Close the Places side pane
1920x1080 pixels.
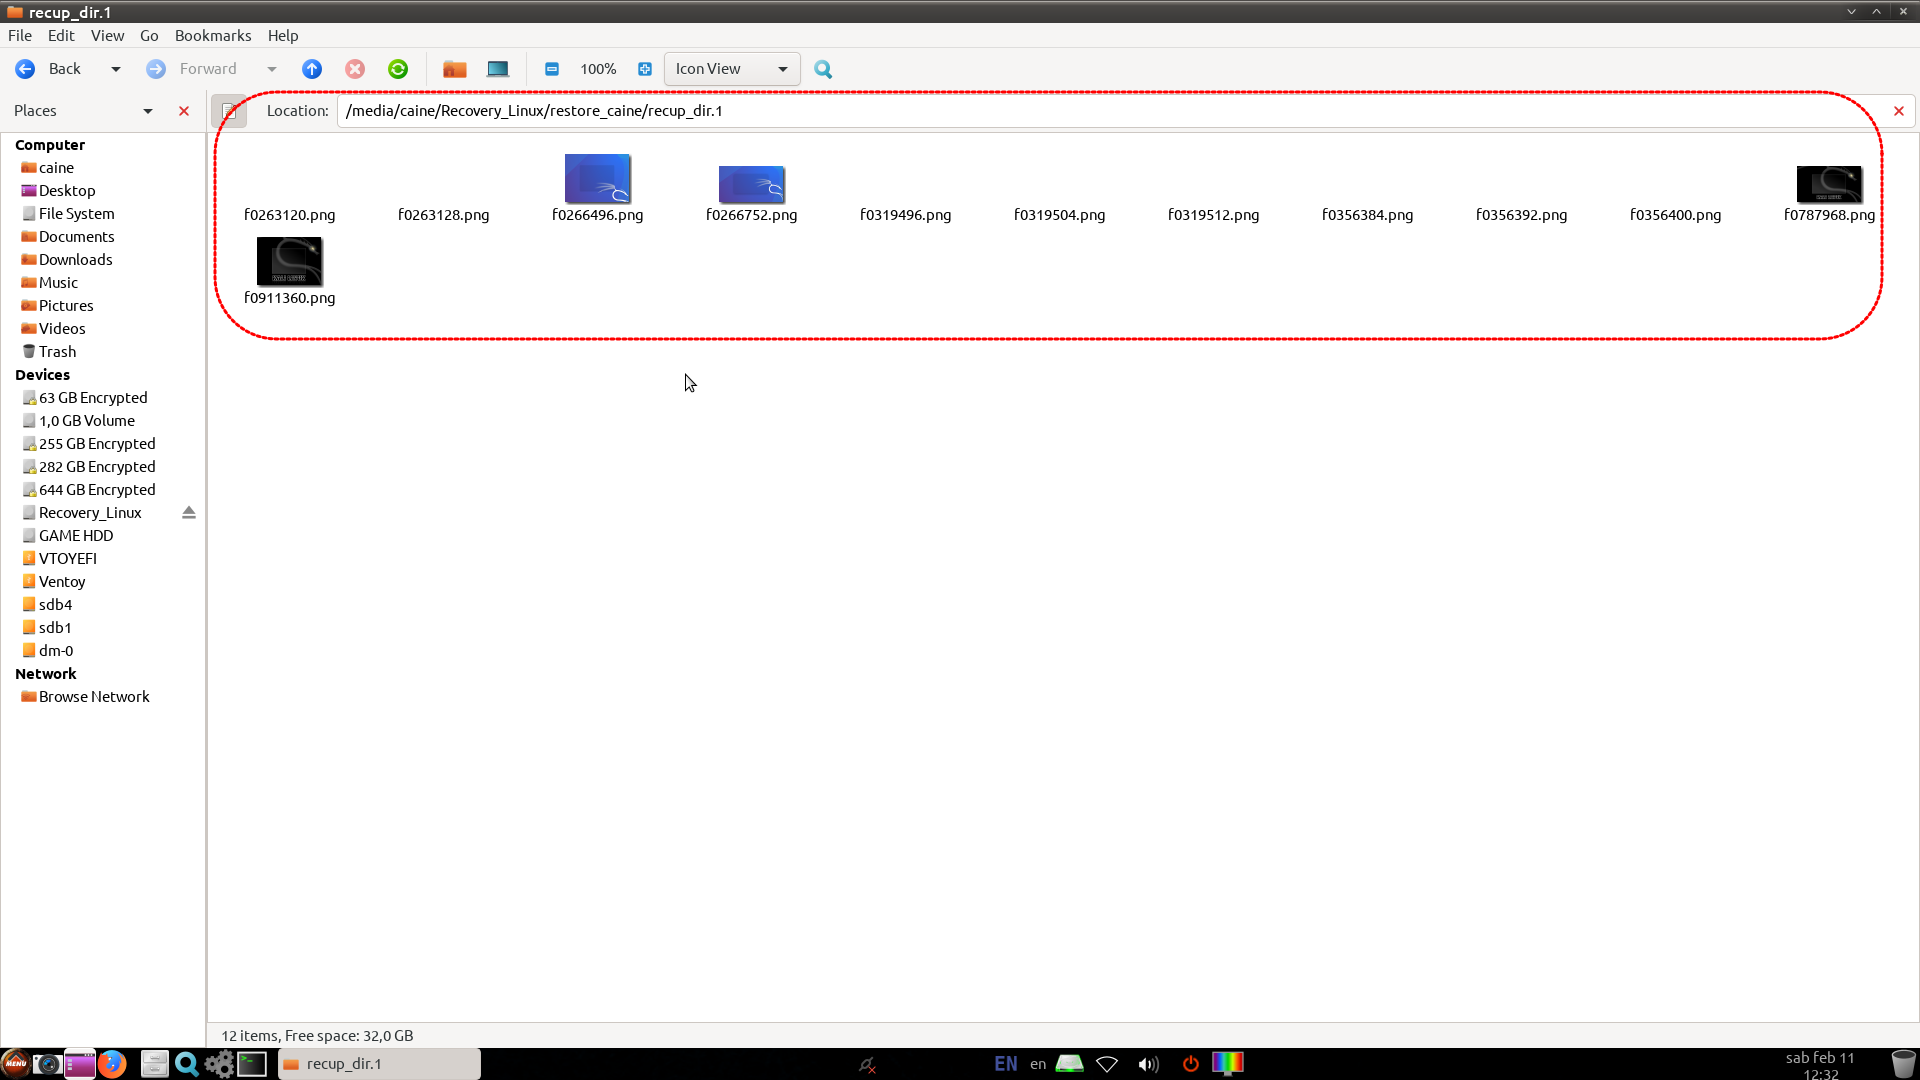[x=184, y=111]
